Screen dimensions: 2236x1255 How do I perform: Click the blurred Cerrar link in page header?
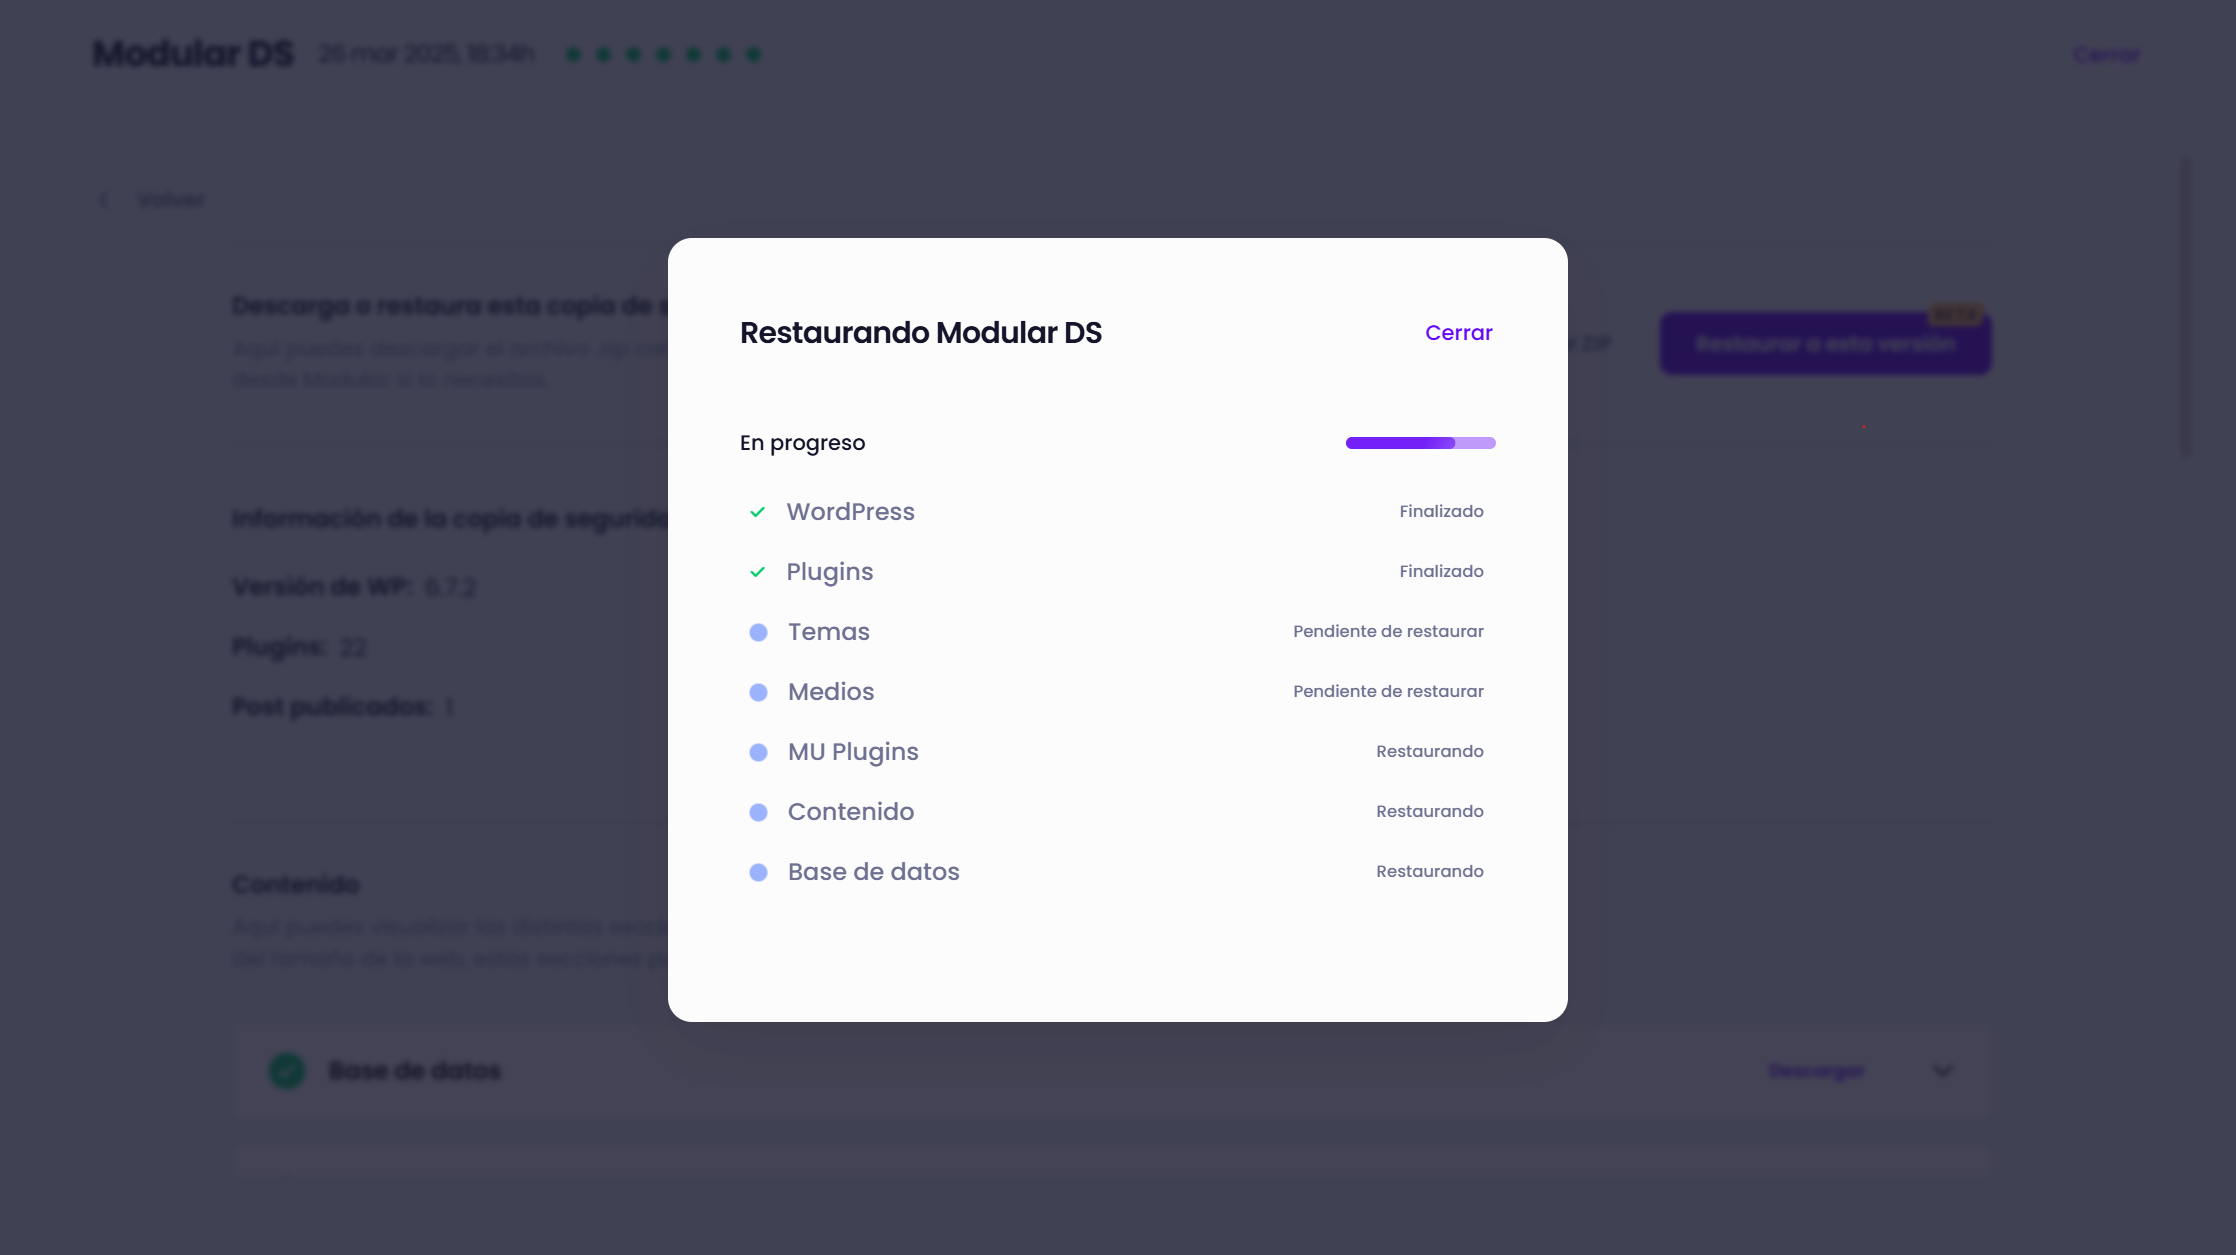(2106, 55)
